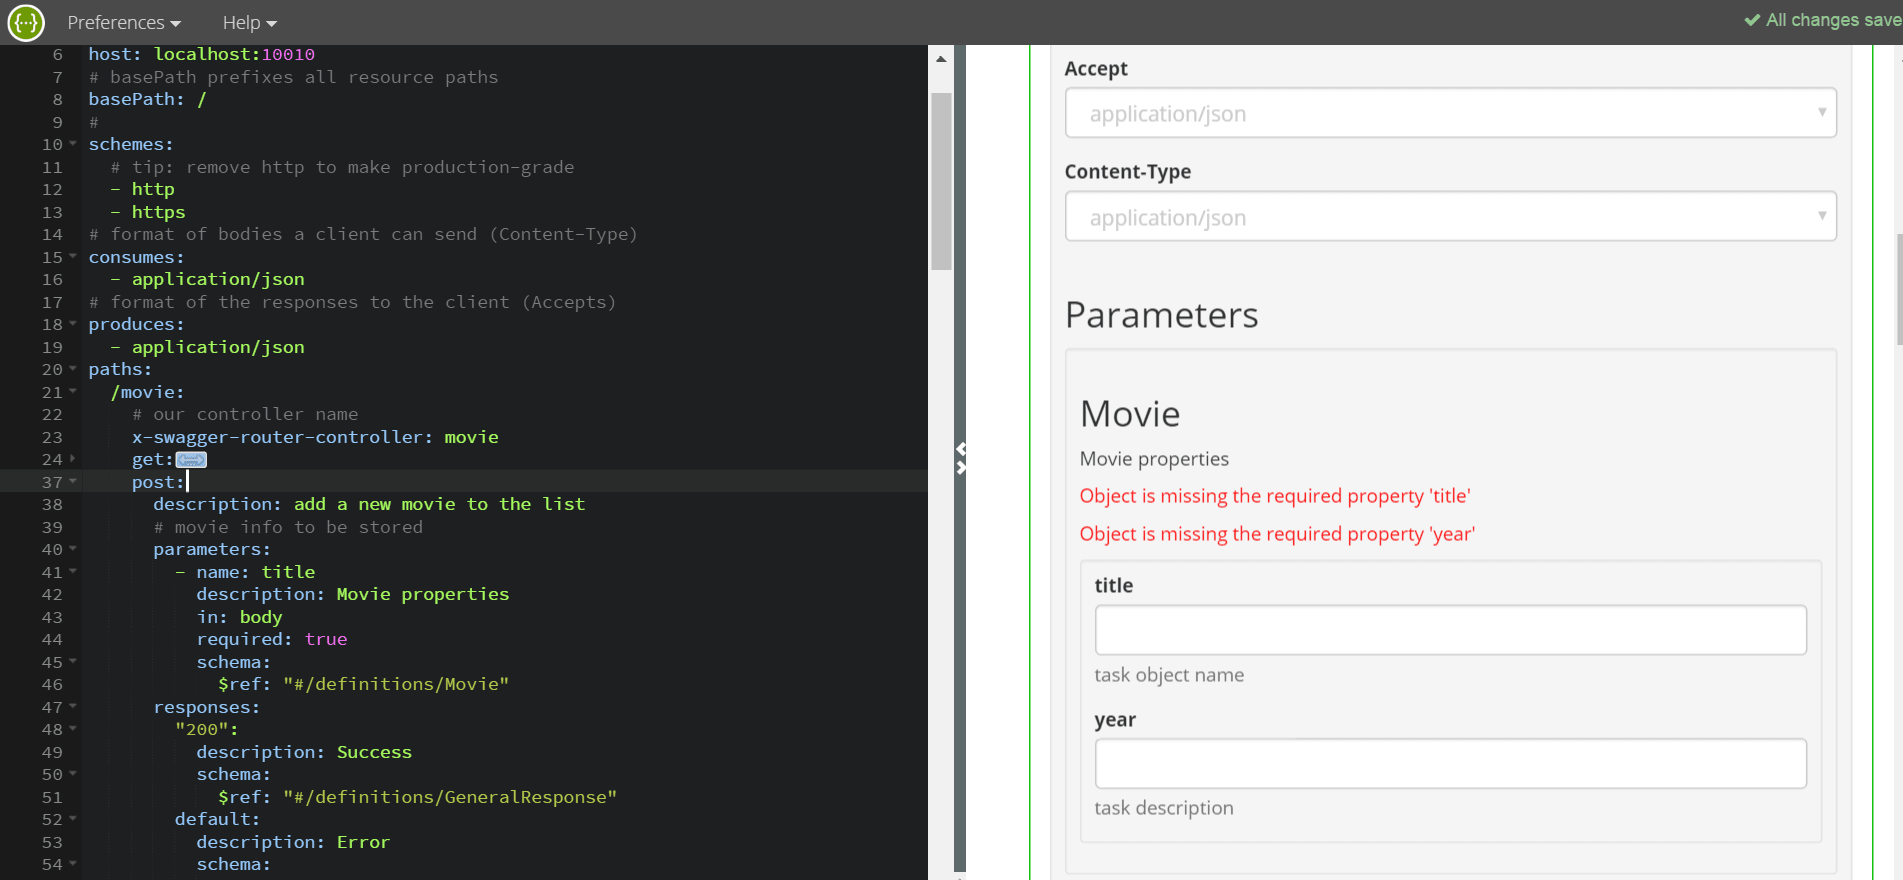
Task: Open the Accept dropdown
Action: tap(1450, 113)
